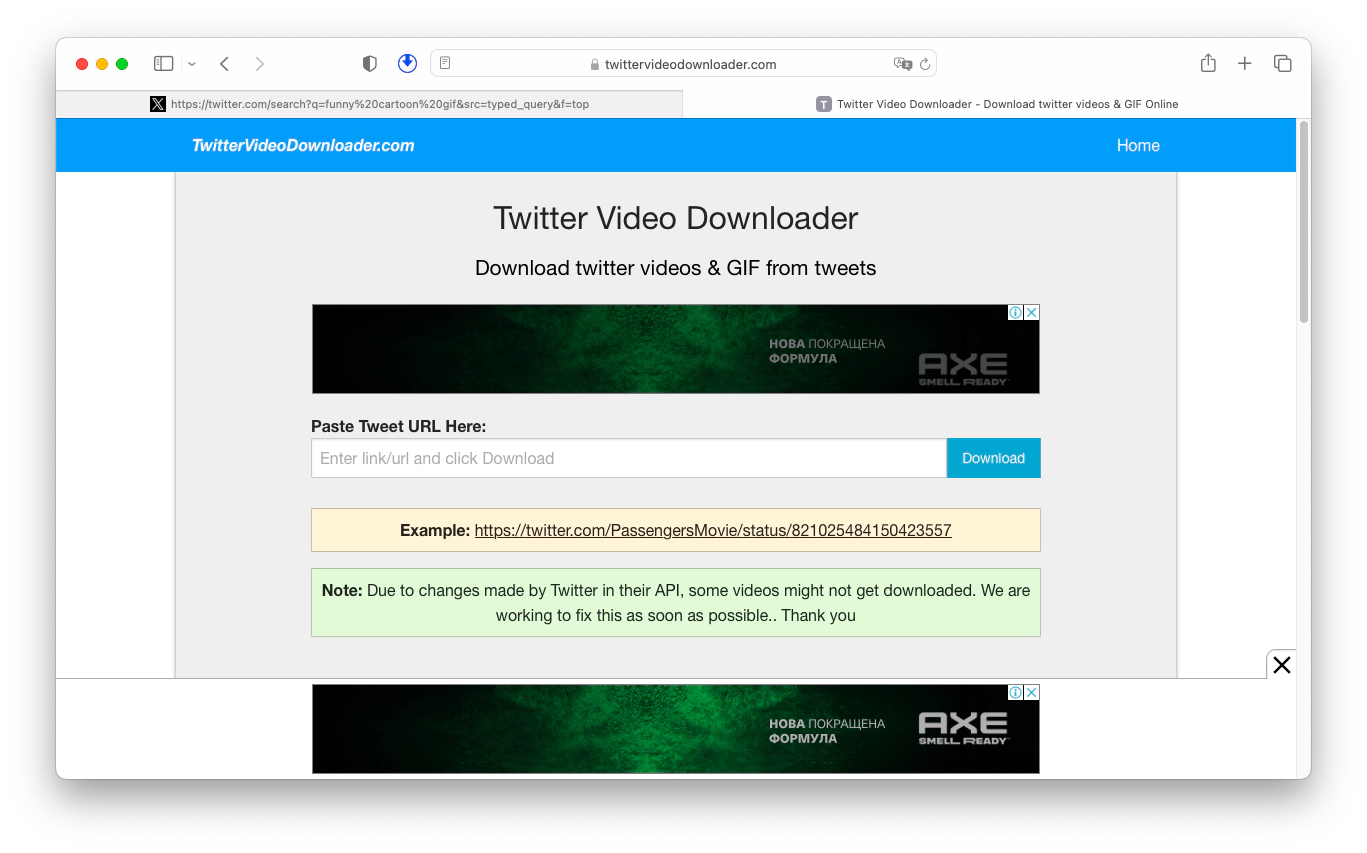Reload the page with refresh icon
This screenshot has height=853, width=1367.
[x=925, y=64]
